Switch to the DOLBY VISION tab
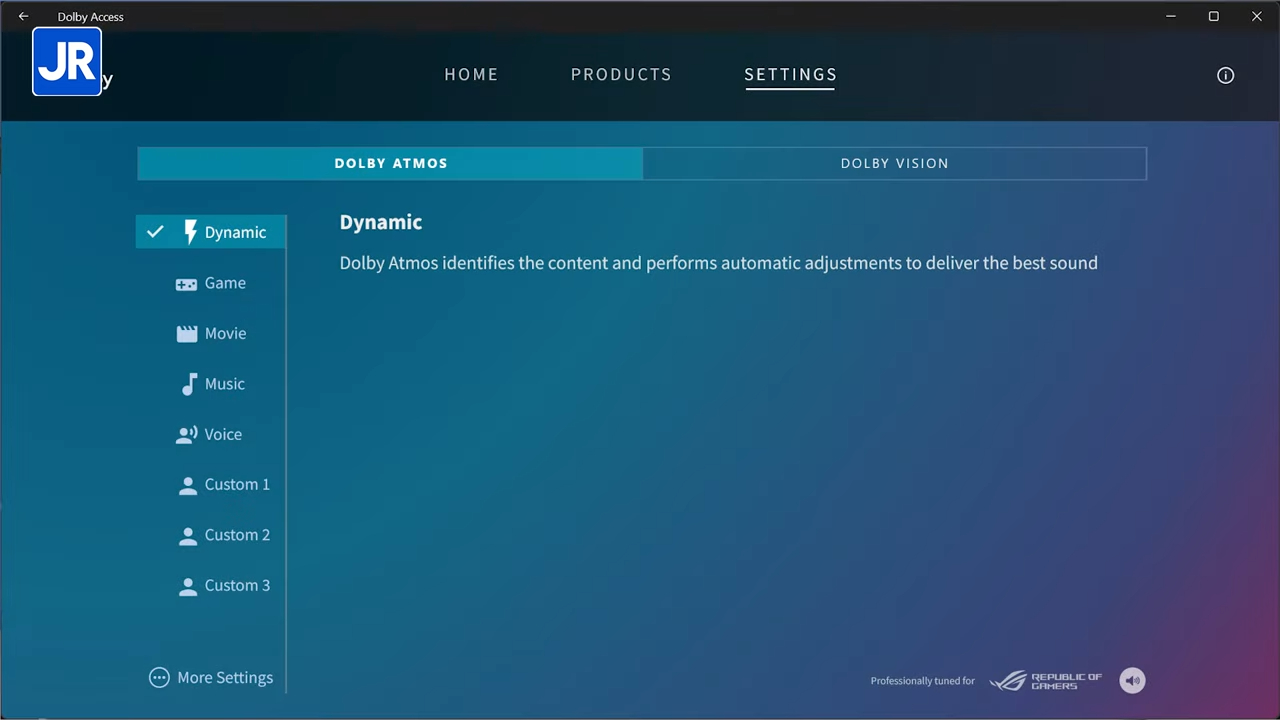Screen dimensions: 1280x720 pos(894,164)
